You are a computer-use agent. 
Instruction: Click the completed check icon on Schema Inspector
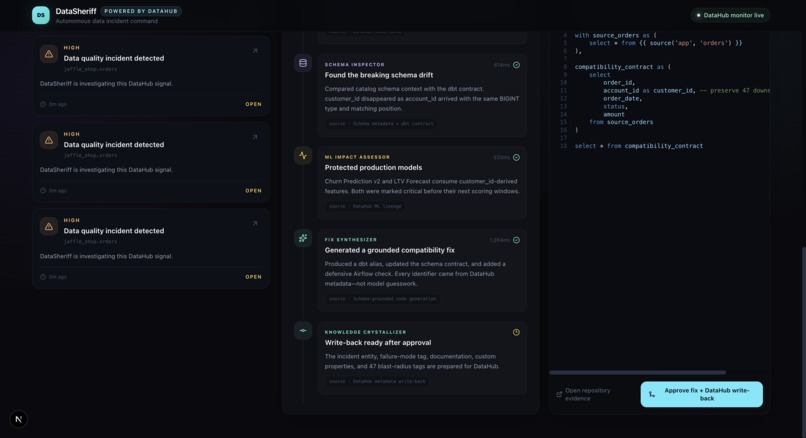point(516,65)
